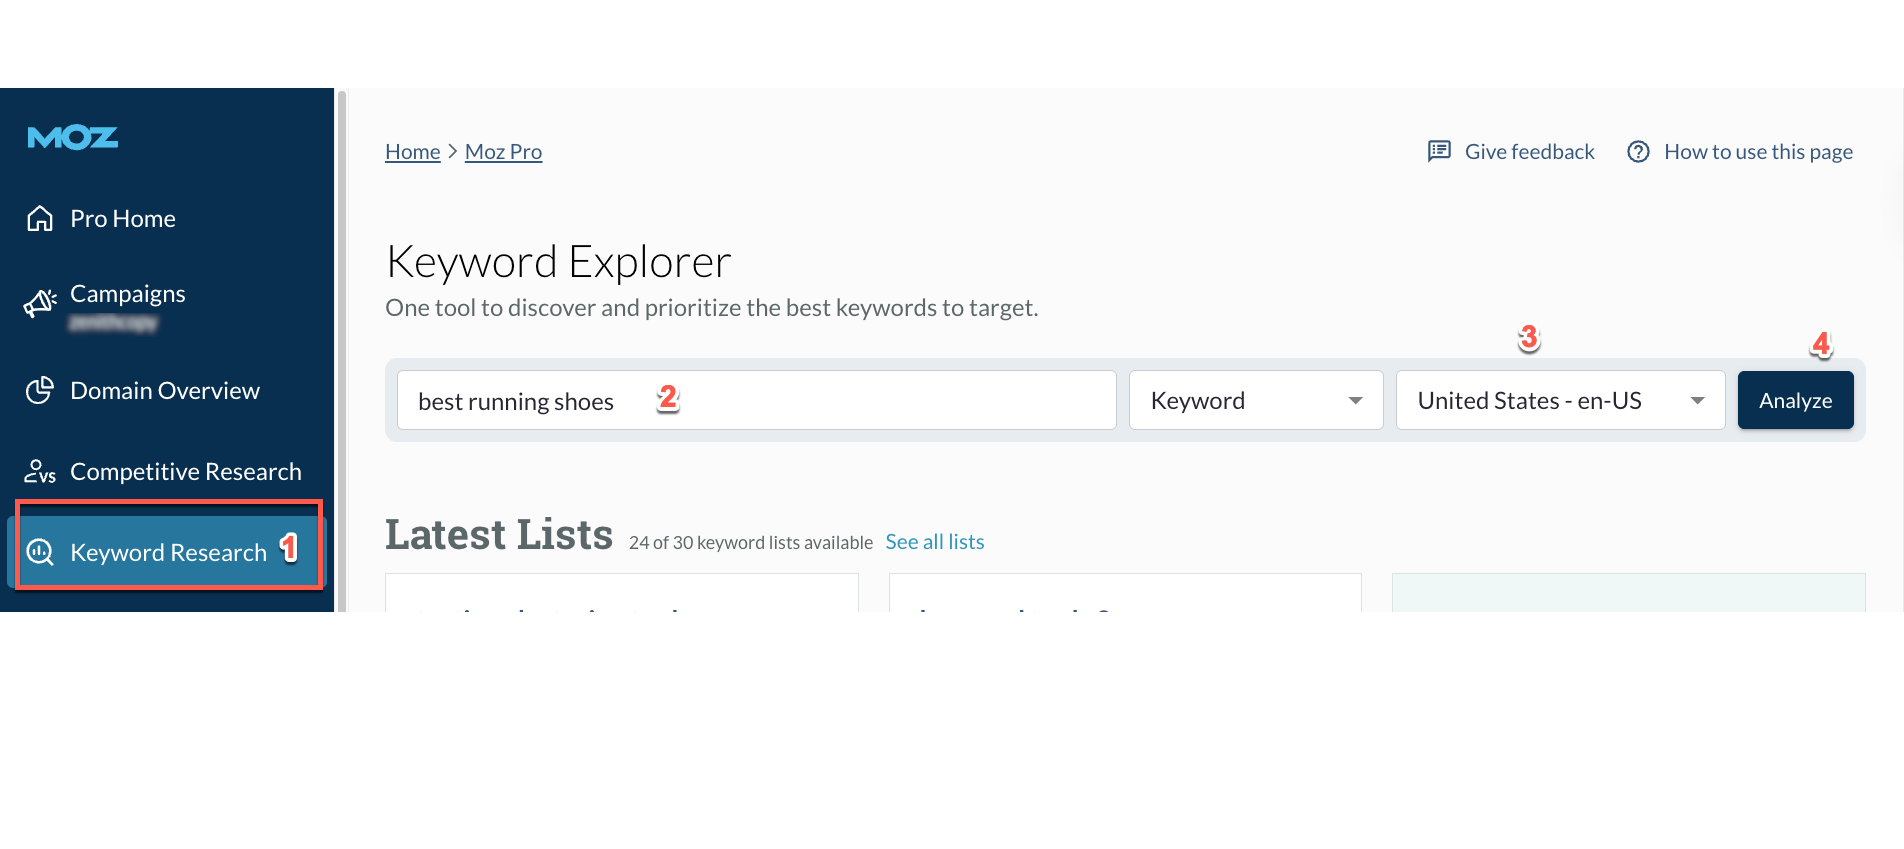The image size is (1904, 849).
Task: Click the question mark help icon
Action: click(x=1638, y=151)
